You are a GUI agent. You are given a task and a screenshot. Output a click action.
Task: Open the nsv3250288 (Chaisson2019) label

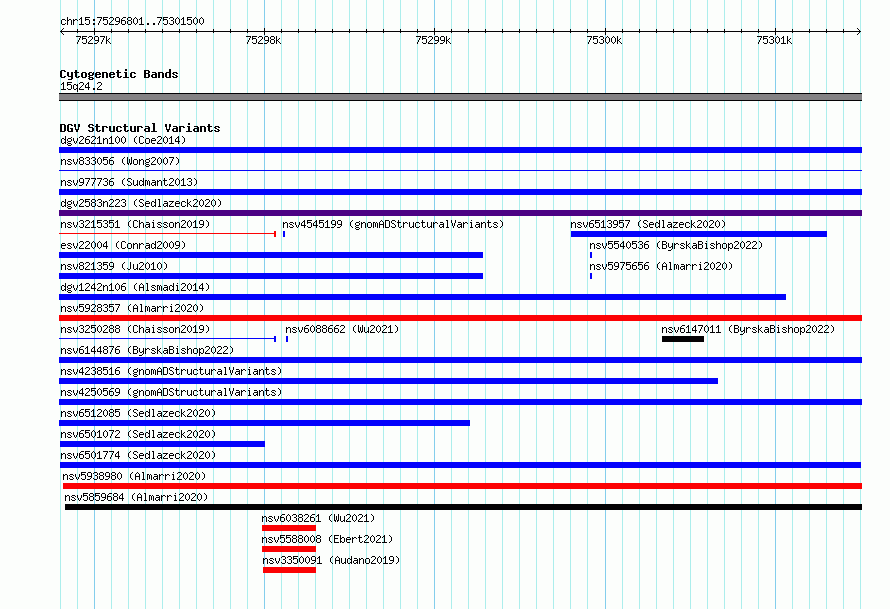[x=135, y=329]
